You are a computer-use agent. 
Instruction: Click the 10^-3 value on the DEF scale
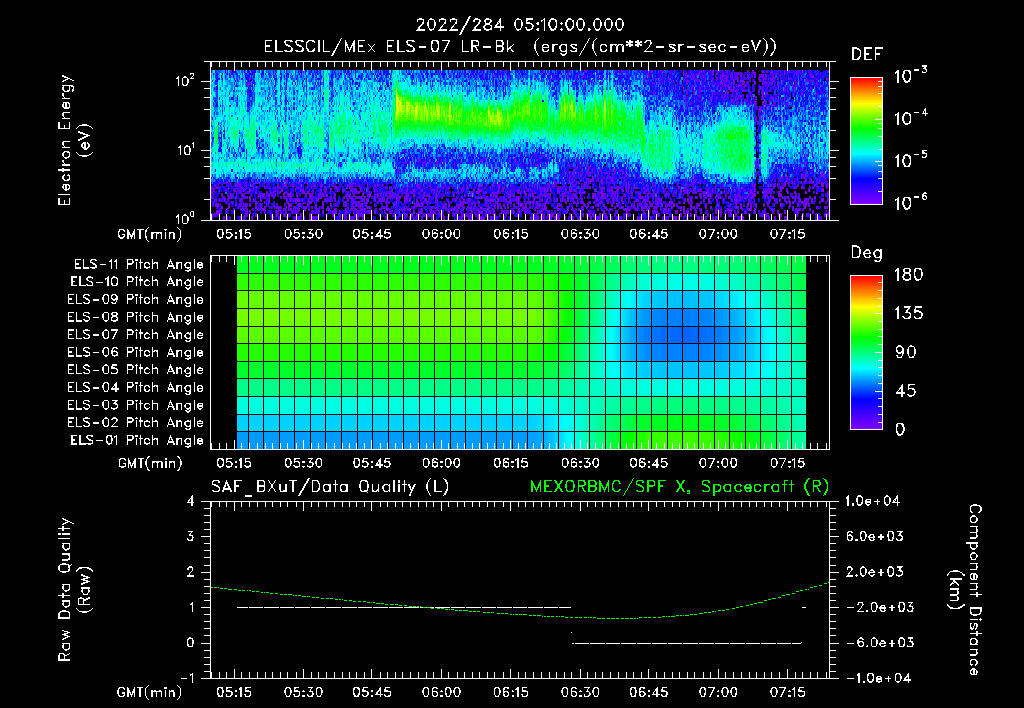[x=910, y=76]
